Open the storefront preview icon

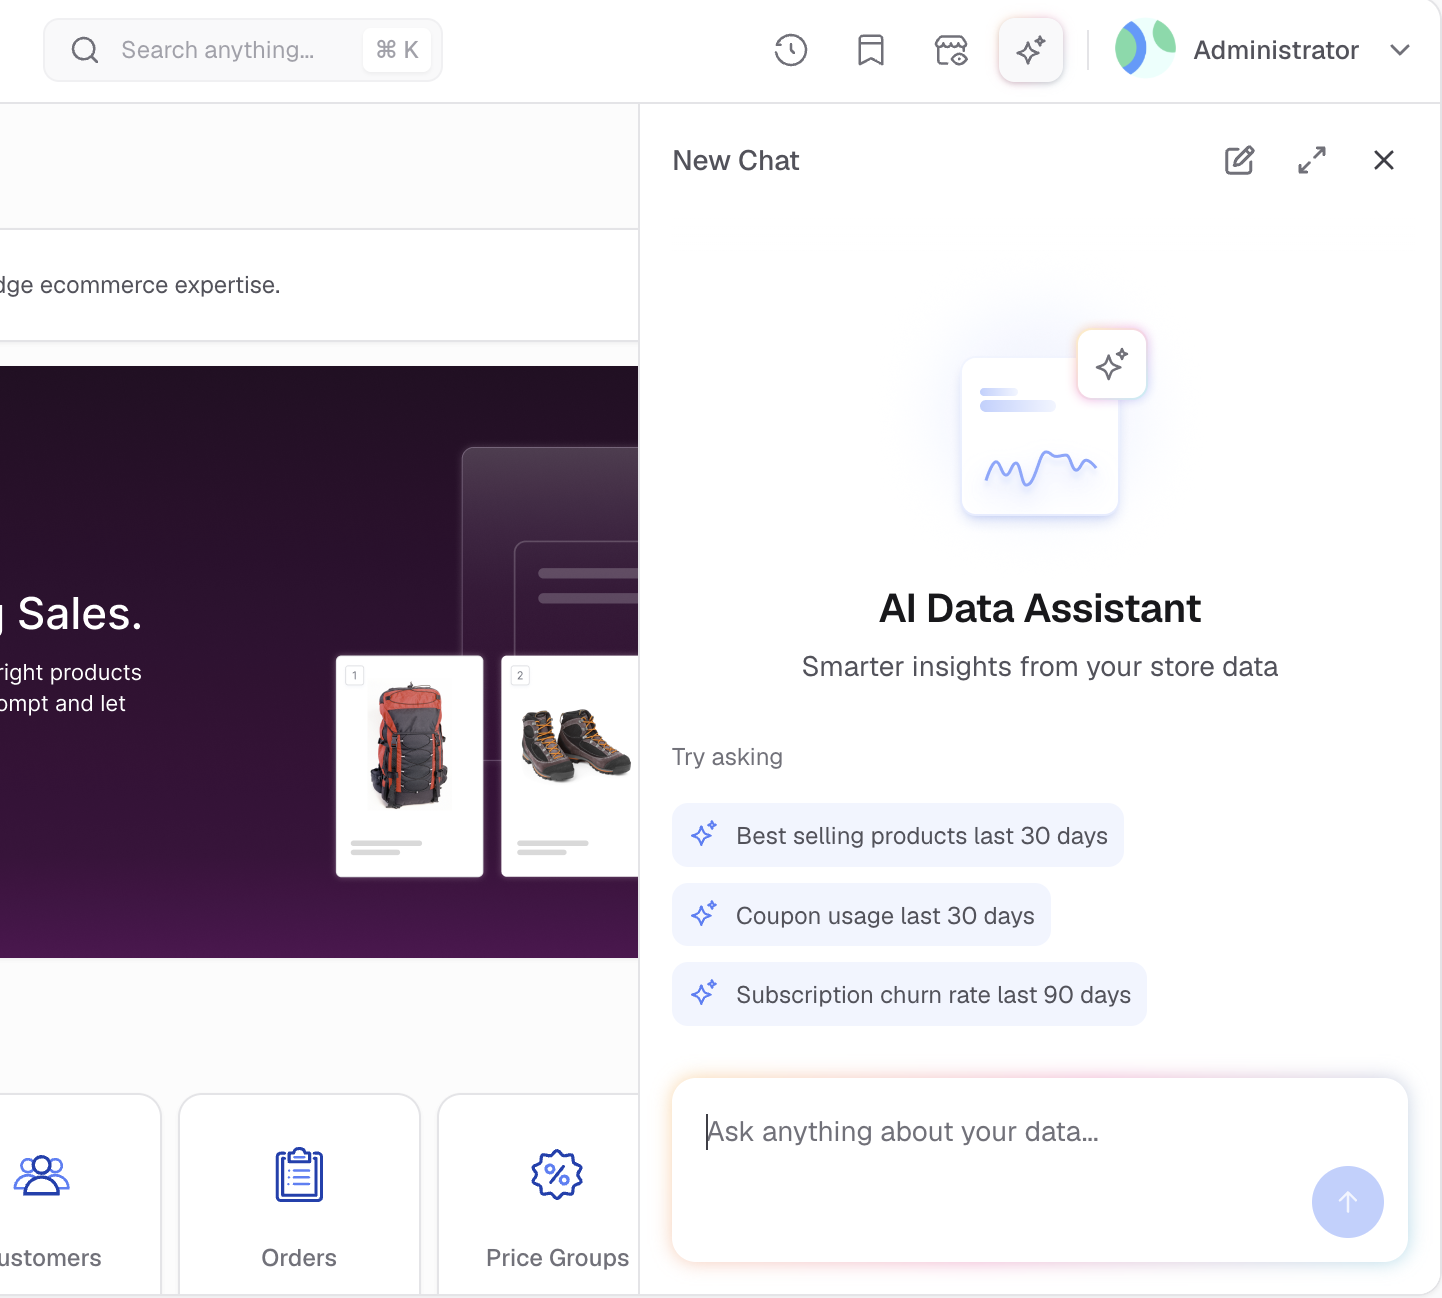951,50
